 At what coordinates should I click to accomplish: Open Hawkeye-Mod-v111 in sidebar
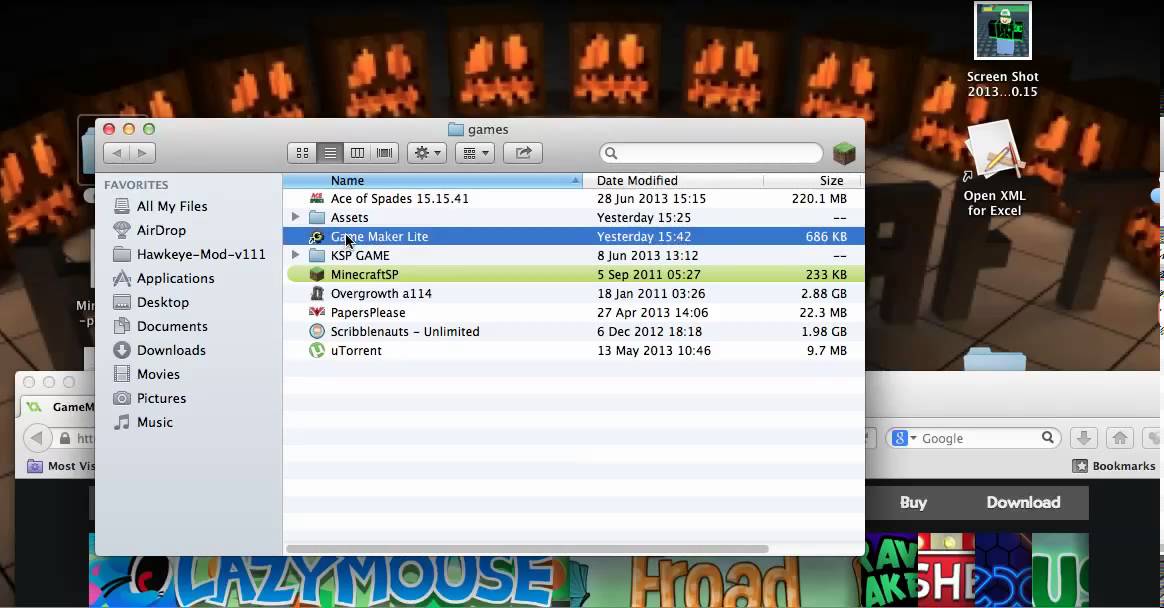point(200,254)
